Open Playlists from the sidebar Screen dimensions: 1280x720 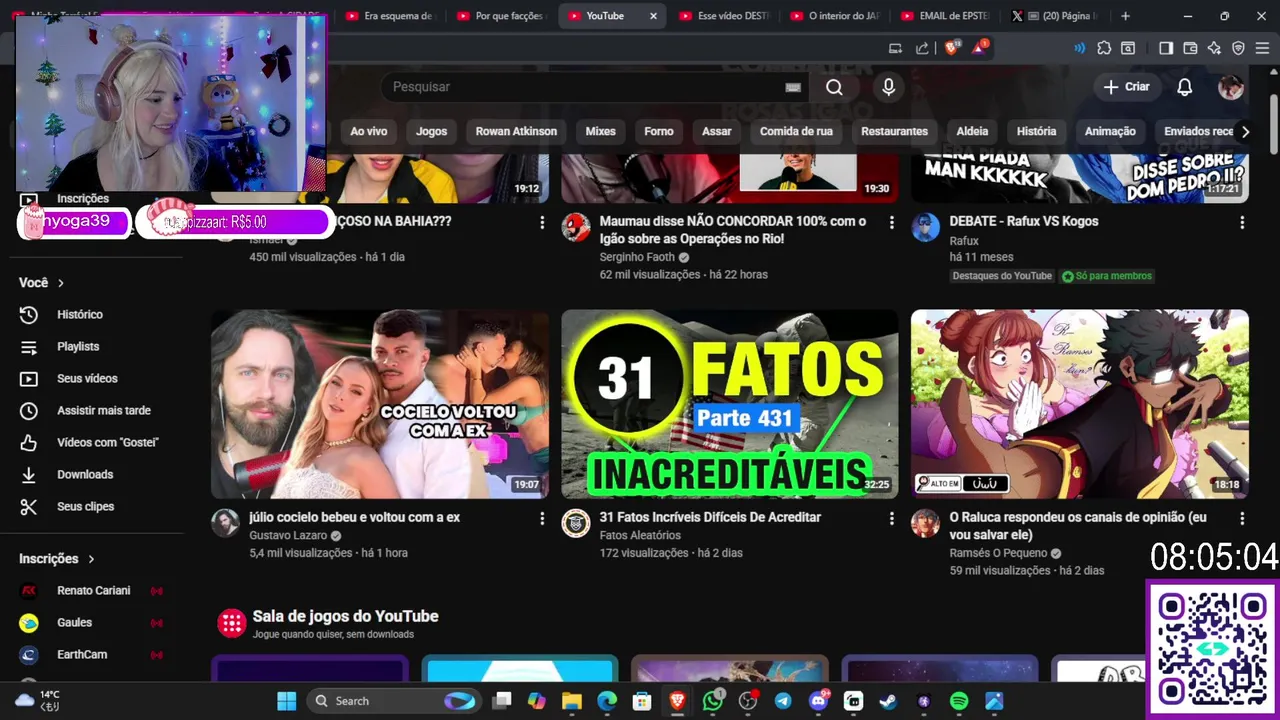78,347
